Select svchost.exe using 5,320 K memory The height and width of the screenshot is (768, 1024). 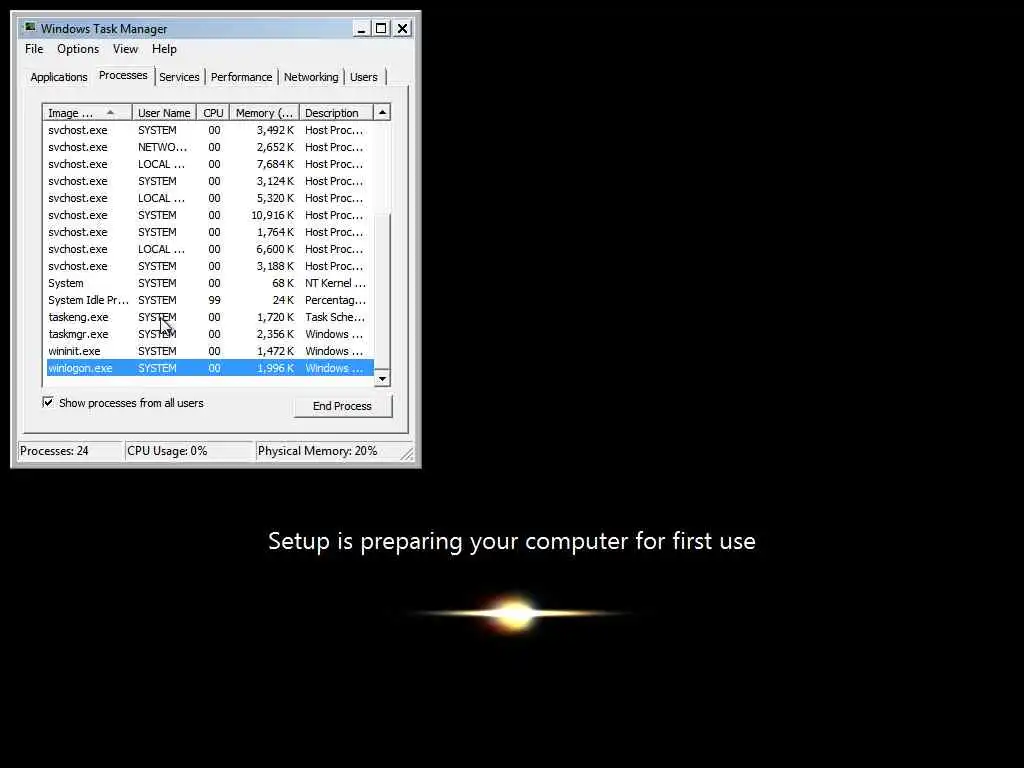(210, 199)
